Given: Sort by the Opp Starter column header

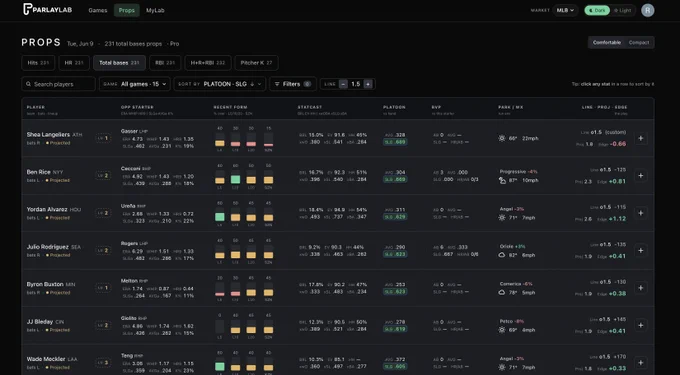Looking at the screenshot, I should [137, 107].
